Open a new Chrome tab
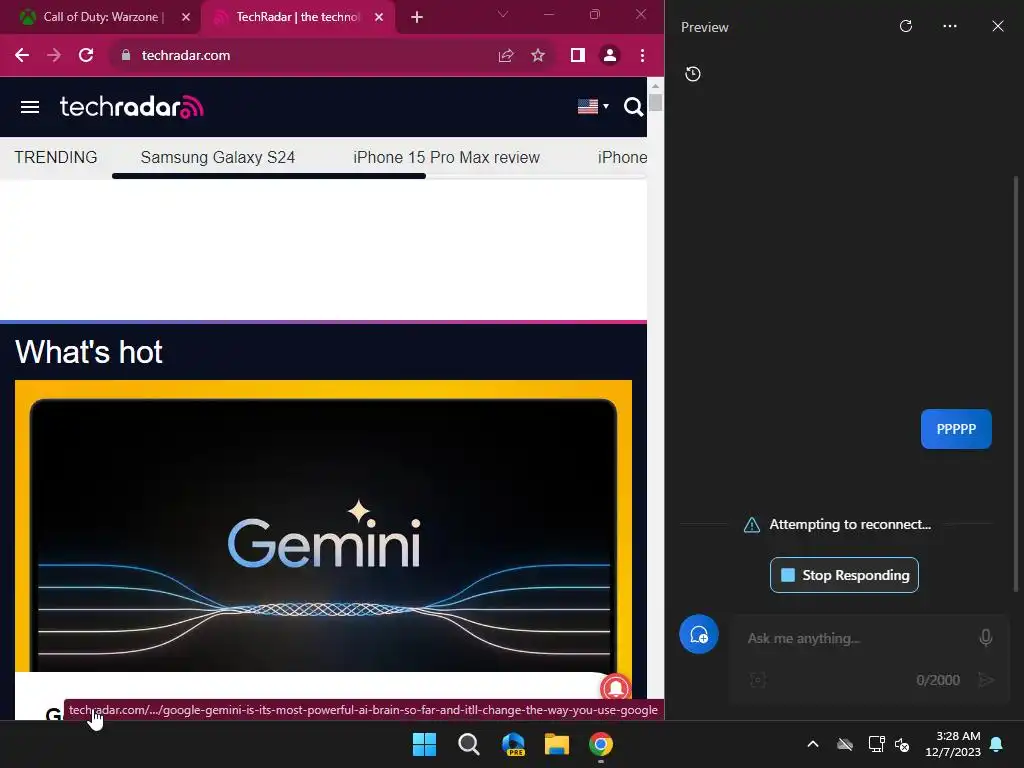Screen dimensions: 1024x768 (417, 17)
